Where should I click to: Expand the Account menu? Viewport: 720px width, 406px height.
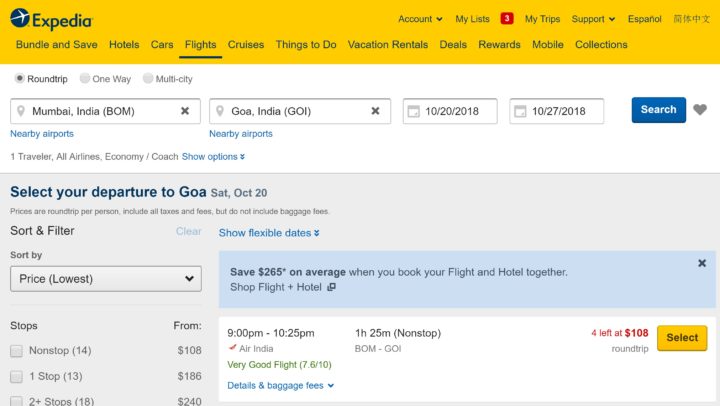pos(420,19)
